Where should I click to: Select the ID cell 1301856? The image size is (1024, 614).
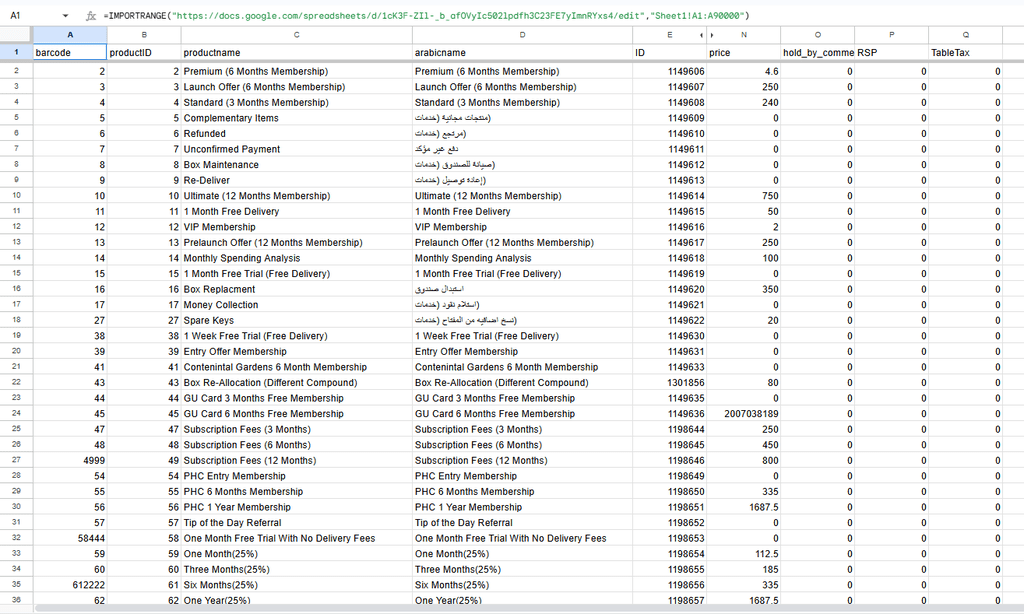point(670,383)
